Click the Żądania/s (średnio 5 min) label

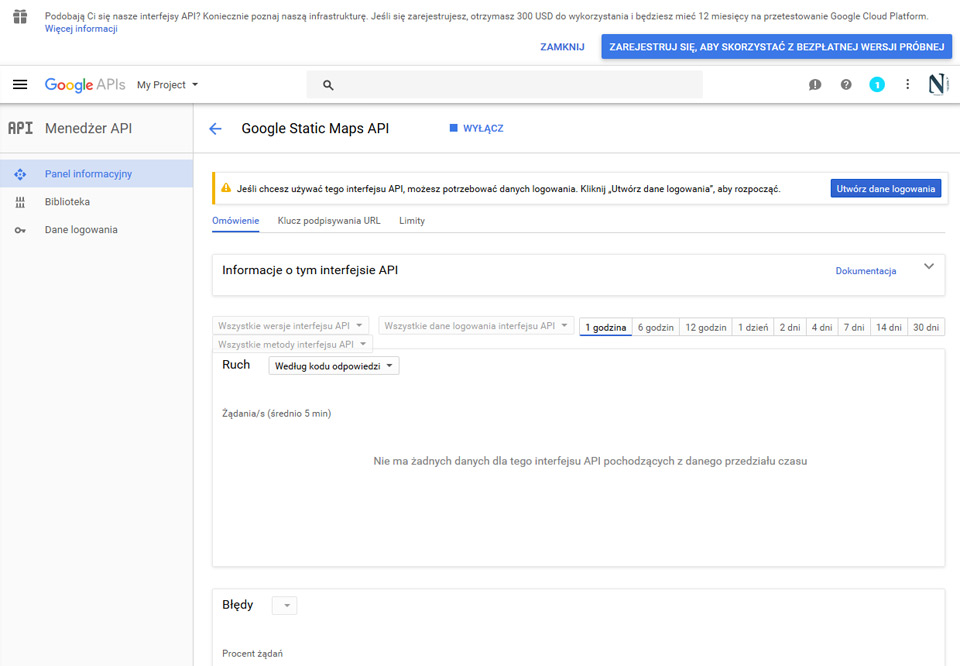pos(277,414)
